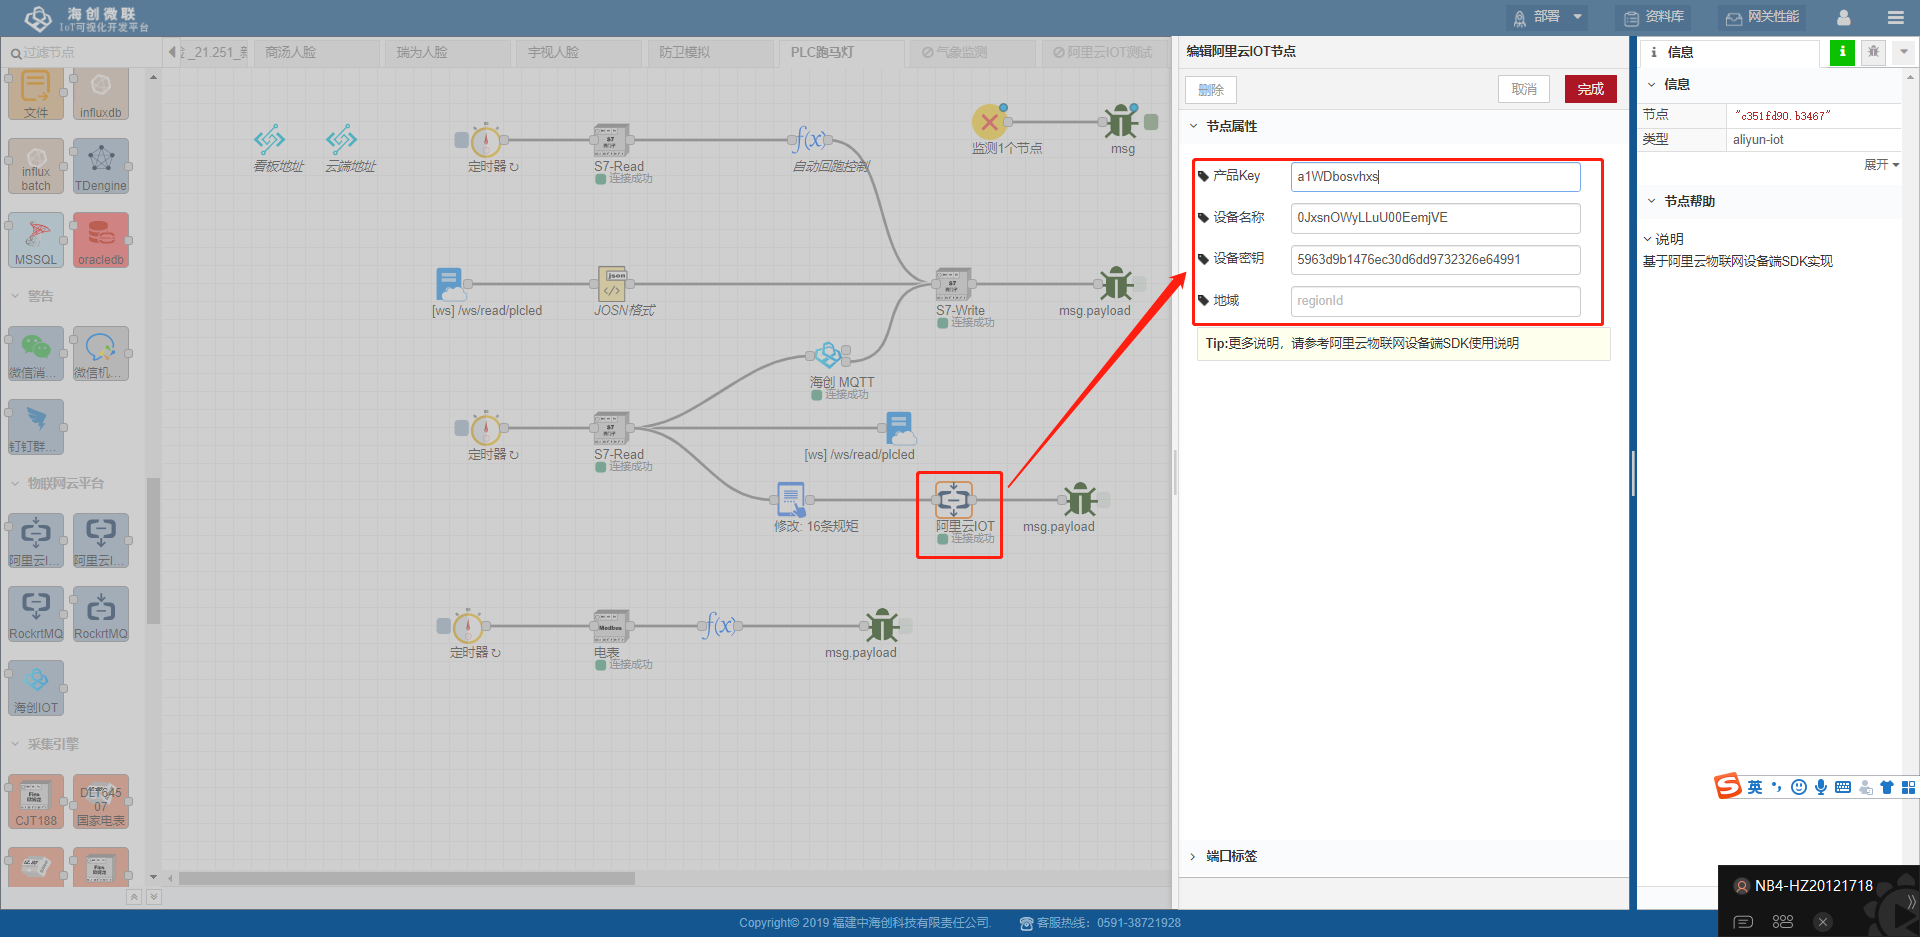
Task: Toggle debug output next to 阿里云IOT
Action: pyautogui.click(x=1104, y=498)
